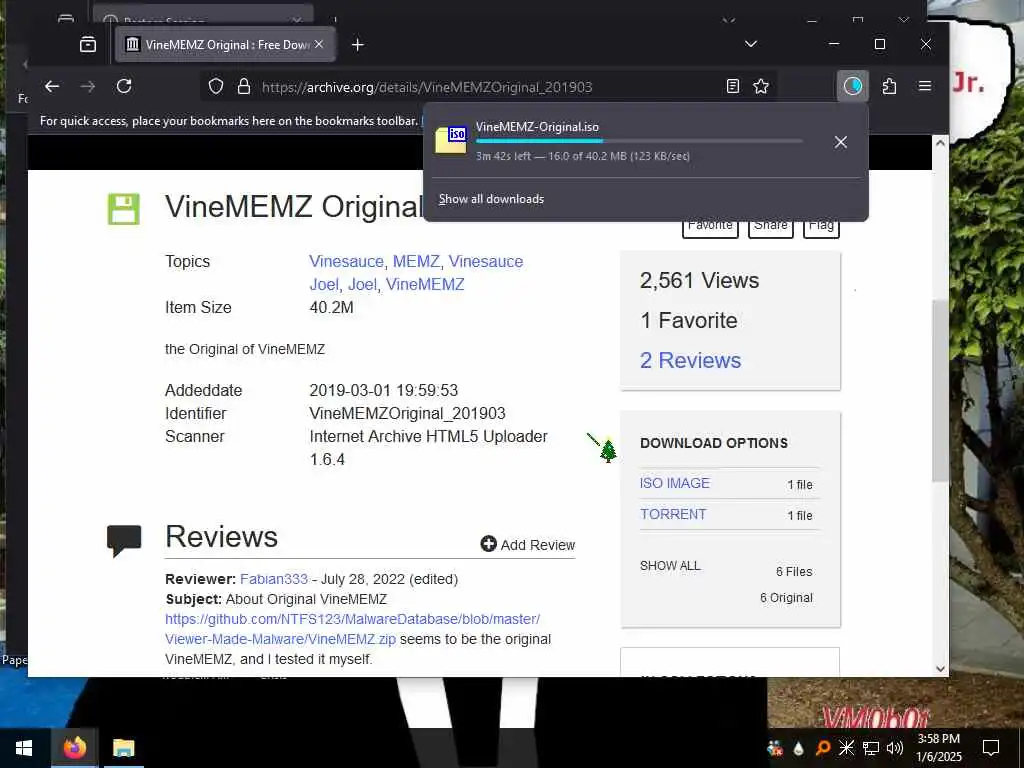Toggle the downloads panel button
Image resolution: width=1024 pixels, height=768 pixels.
tap(852, 86)
